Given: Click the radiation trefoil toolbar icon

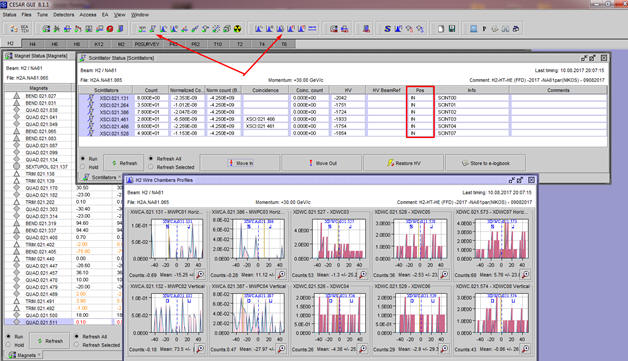Looking at the screenshot, I should coord(238,29).
